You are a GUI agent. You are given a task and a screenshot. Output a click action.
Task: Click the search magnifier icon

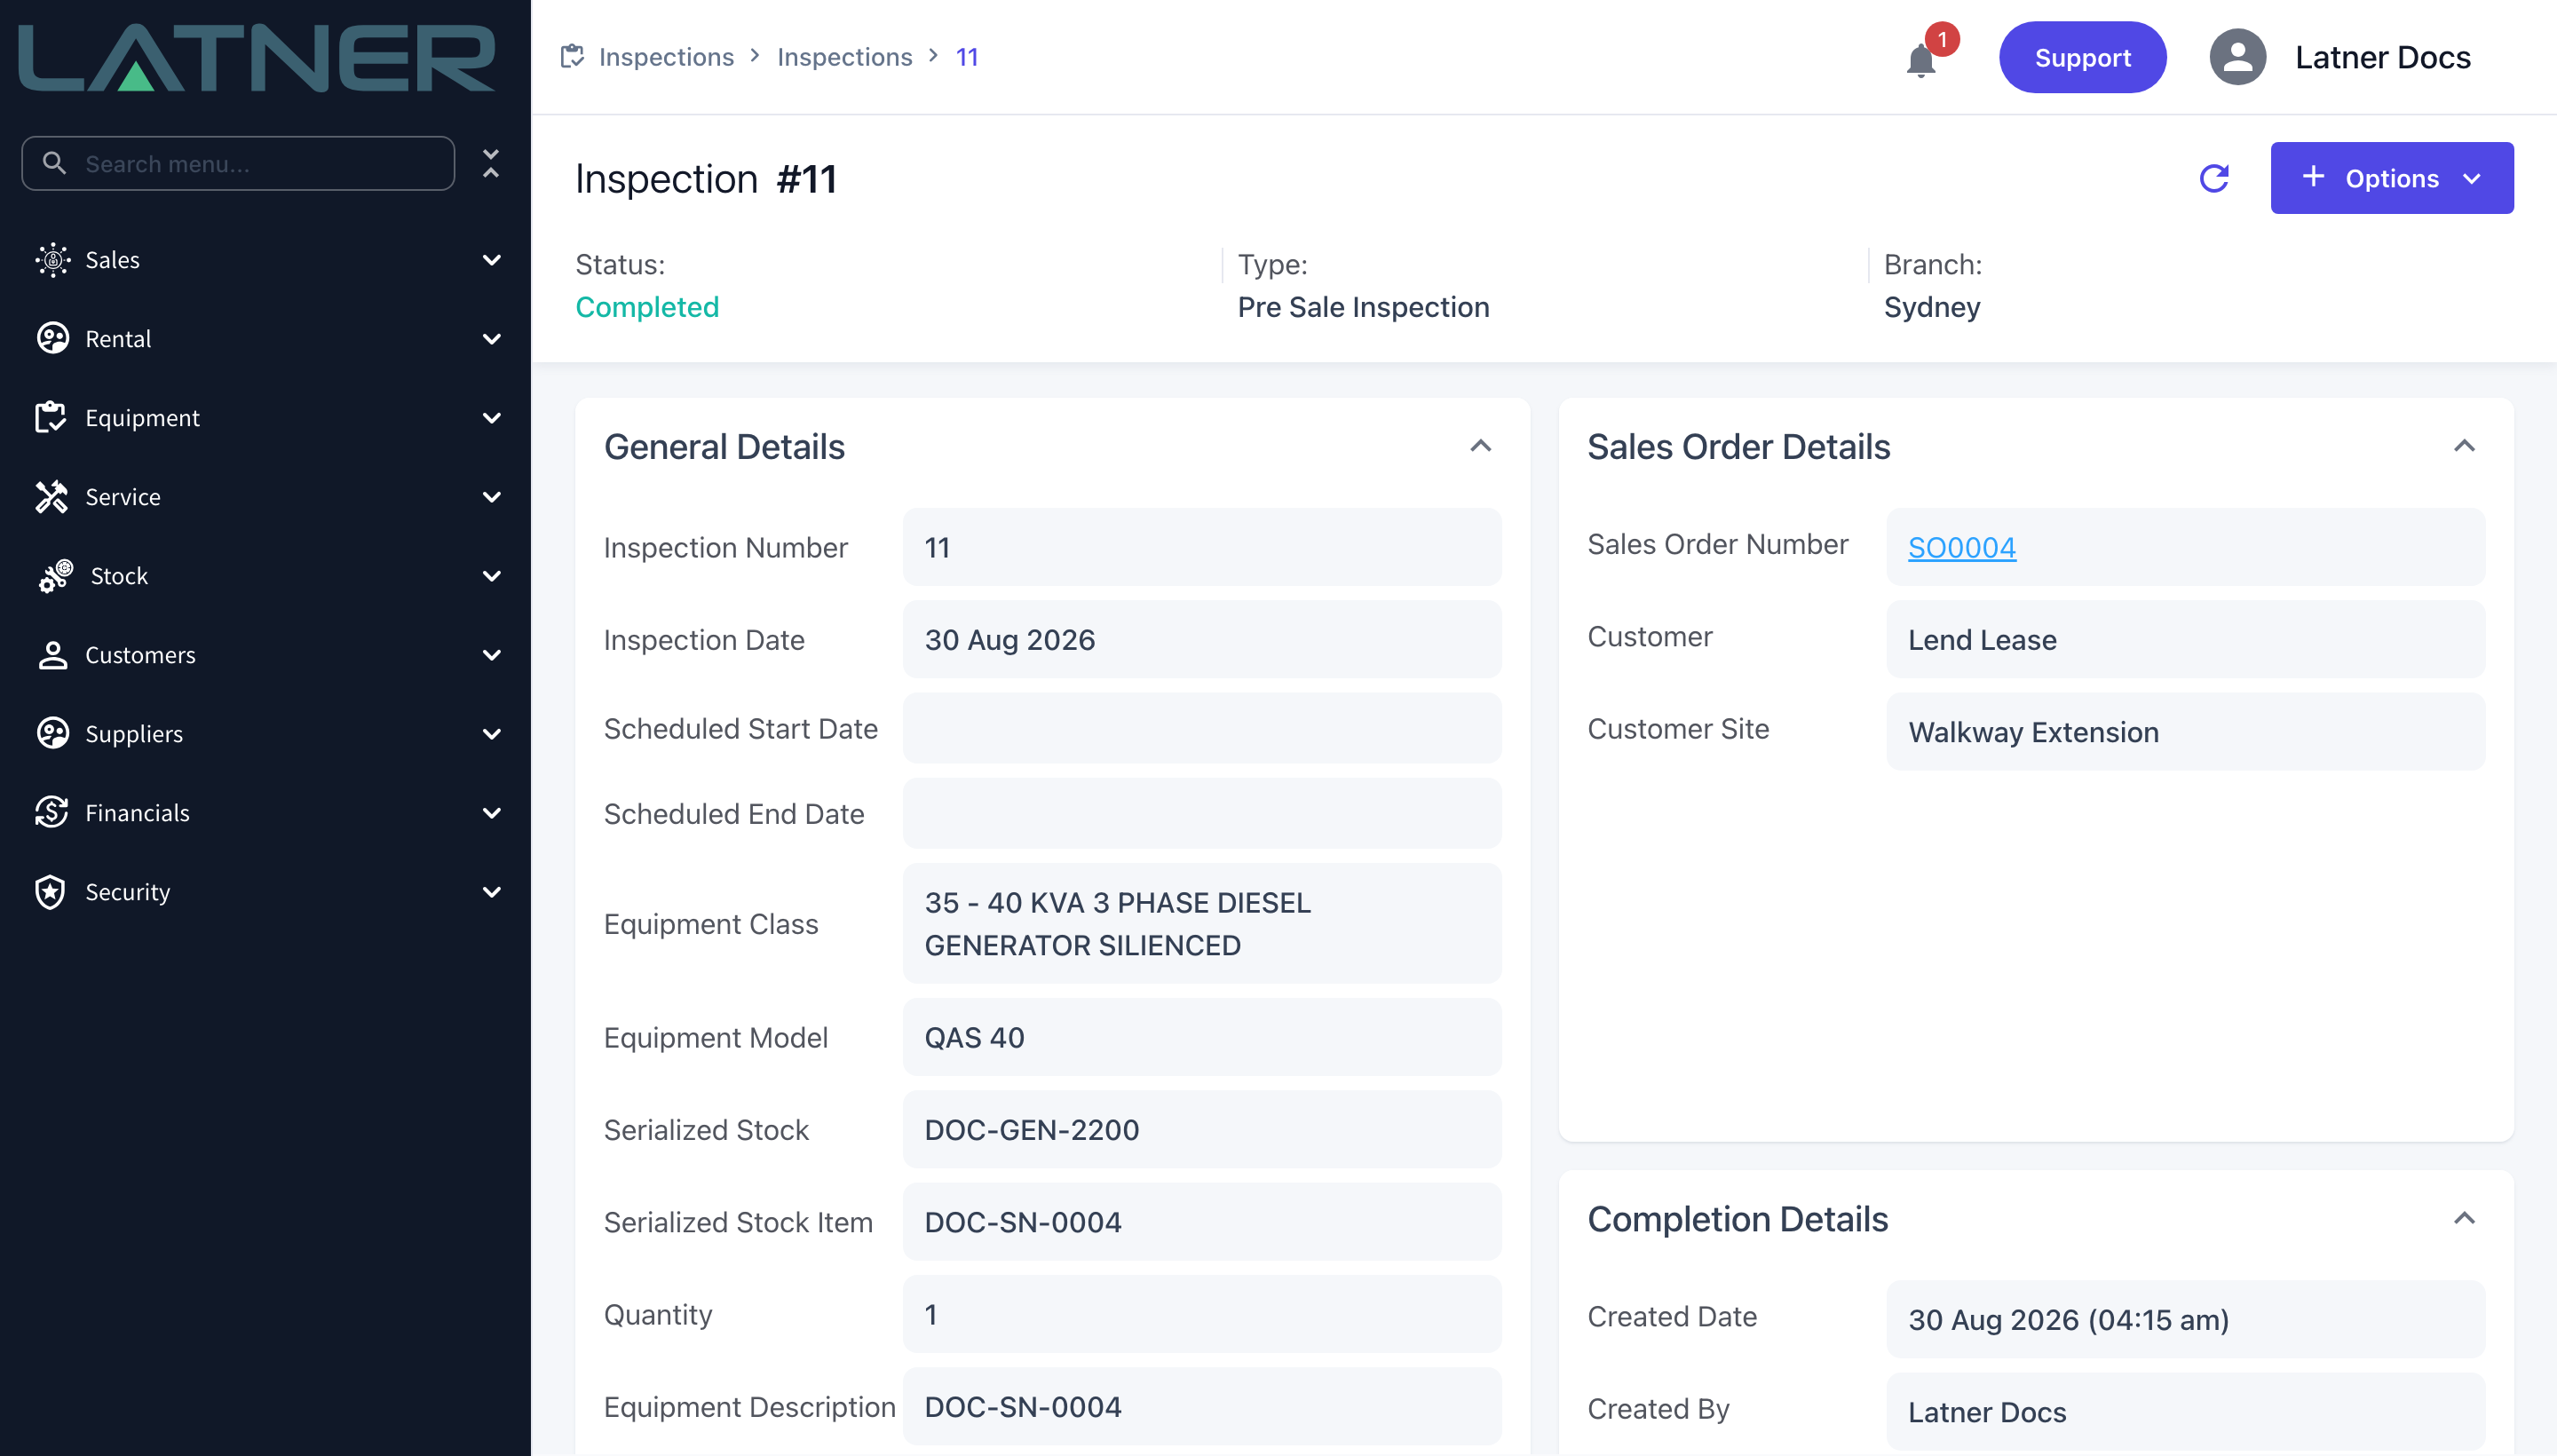(55, 163)
